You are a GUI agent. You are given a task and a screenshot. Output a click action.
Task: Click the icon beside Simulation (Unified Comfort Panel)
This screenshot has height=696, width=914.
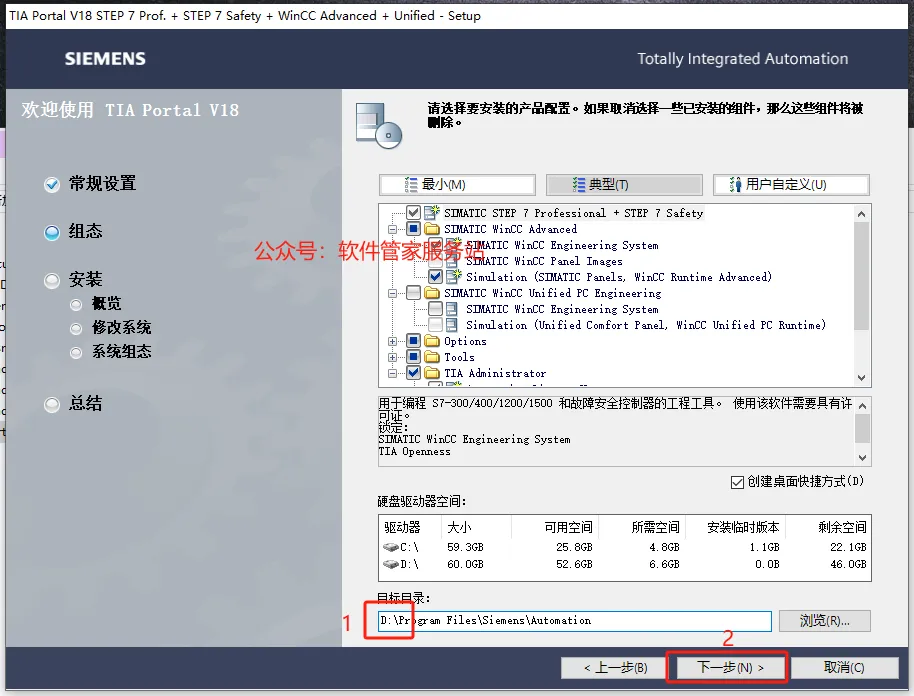(x=452, y=325)
